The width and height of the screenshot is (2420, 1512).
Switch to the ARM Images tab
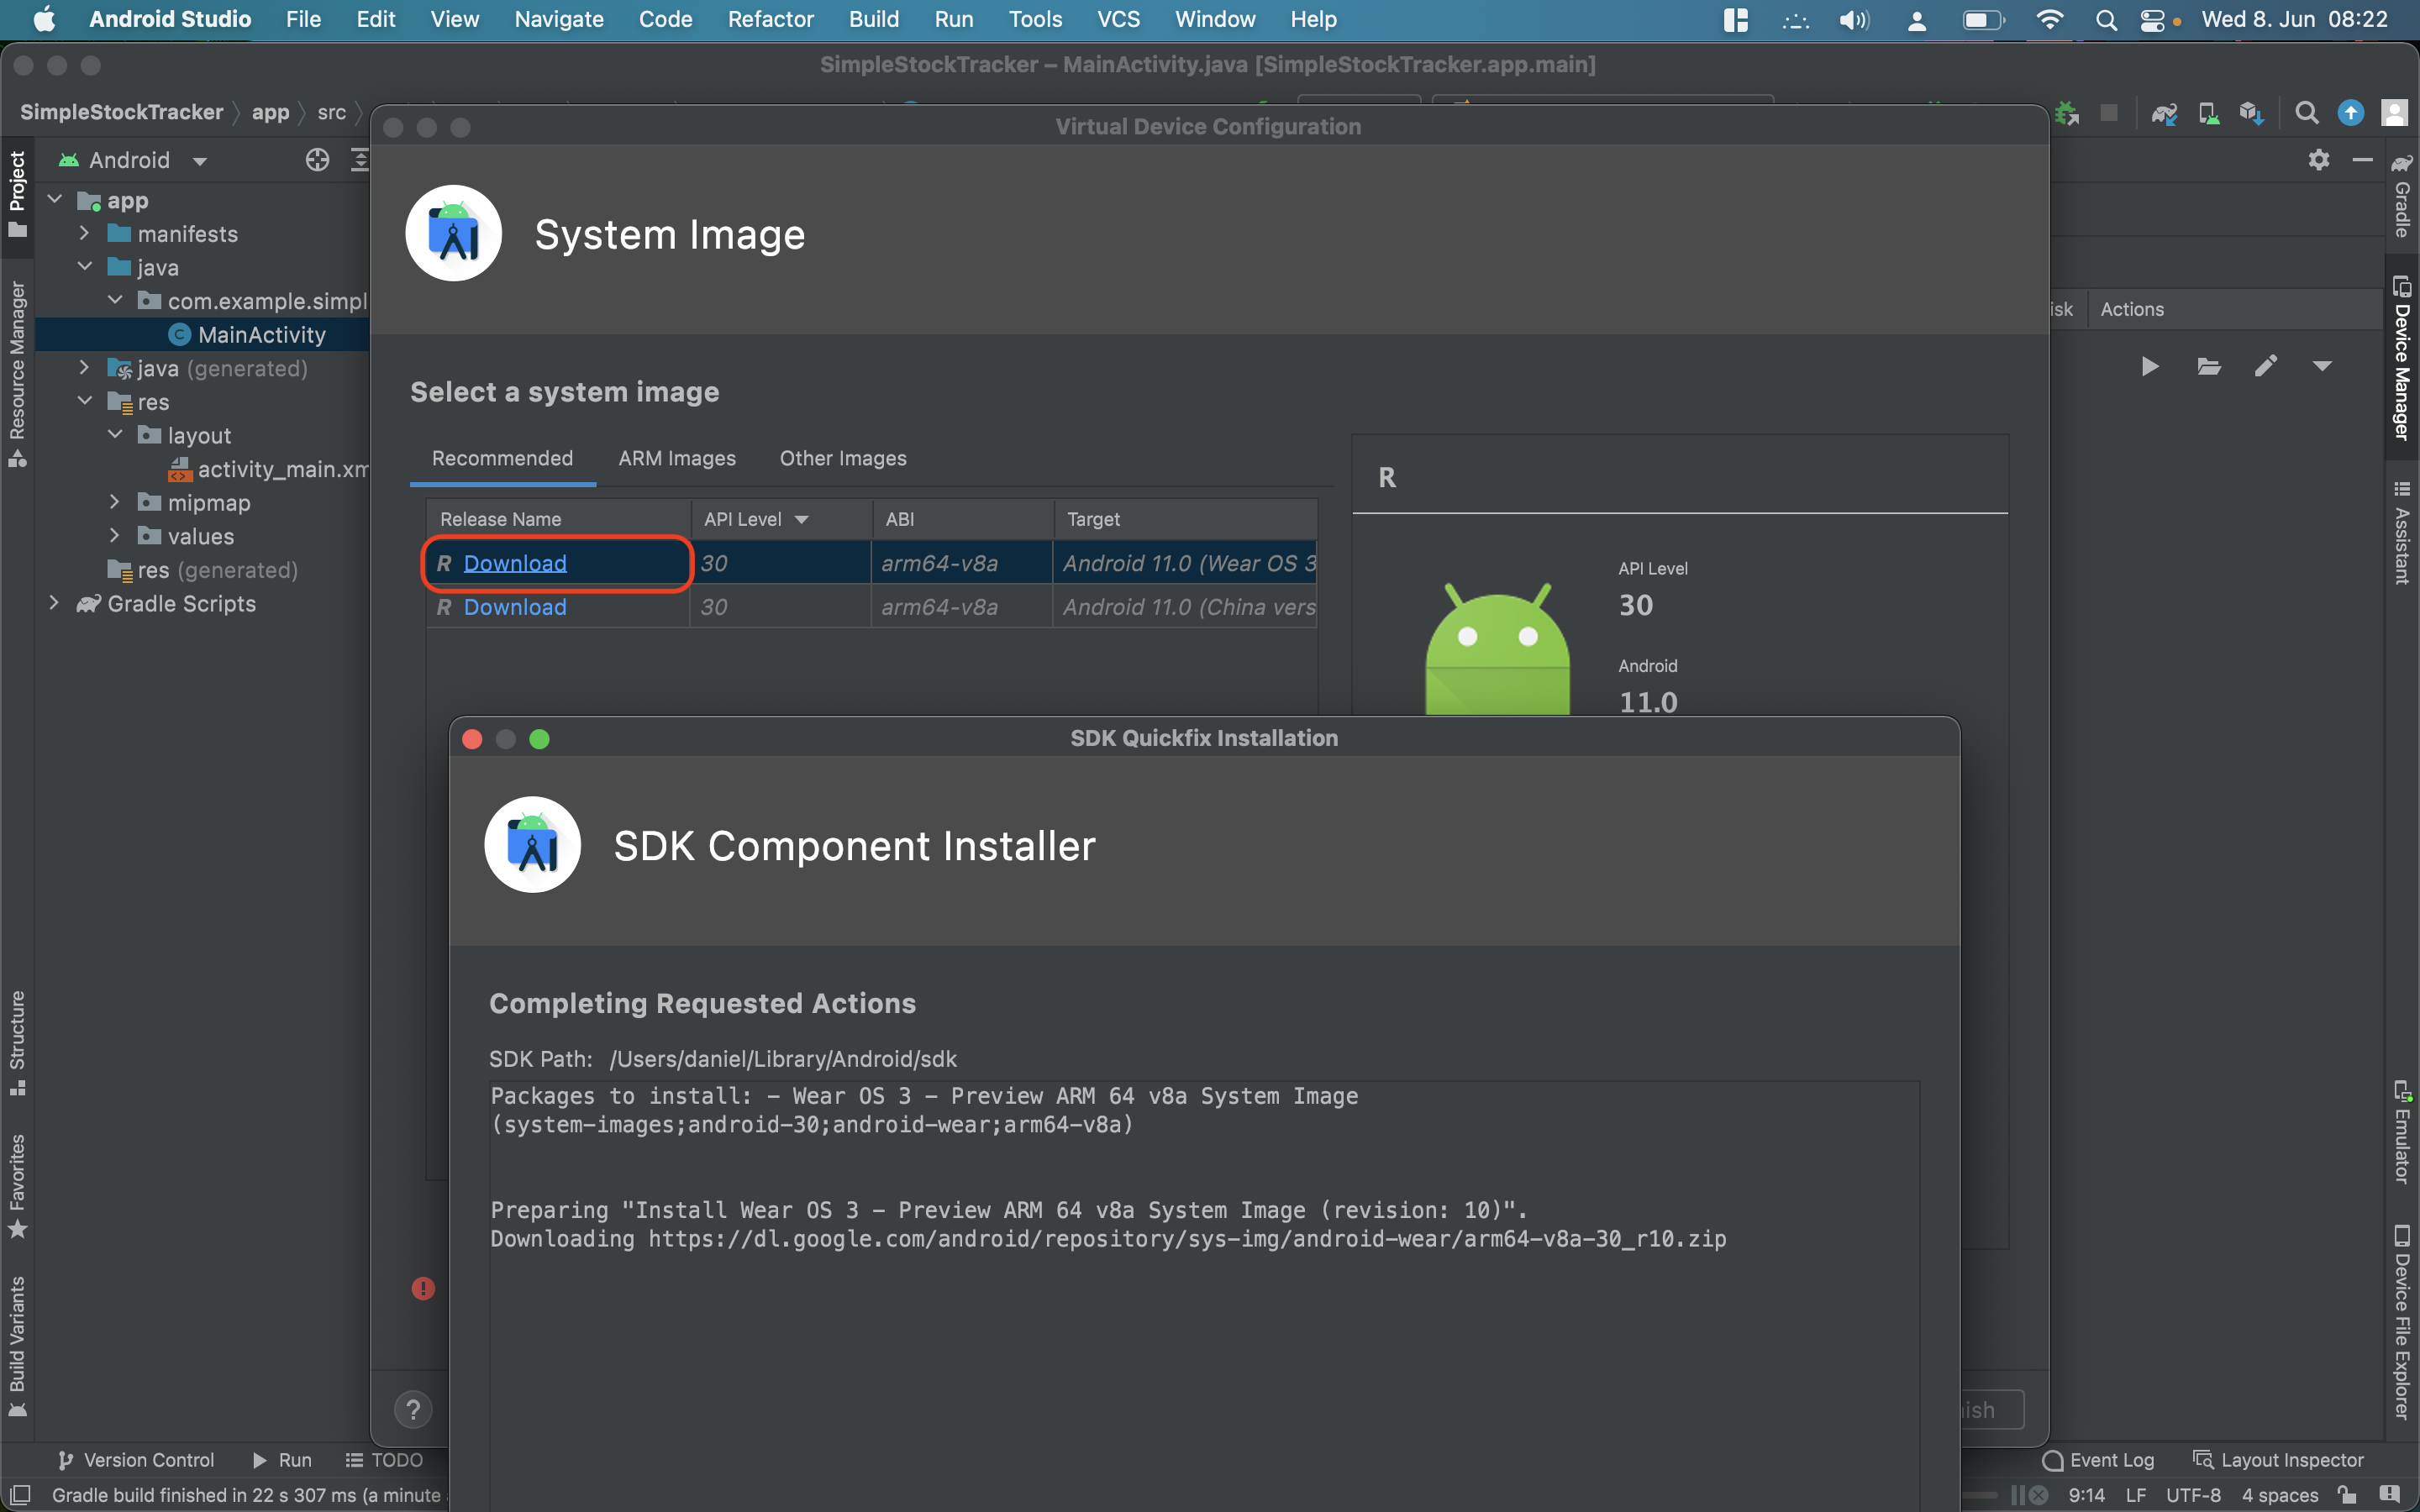coord(677,458)
